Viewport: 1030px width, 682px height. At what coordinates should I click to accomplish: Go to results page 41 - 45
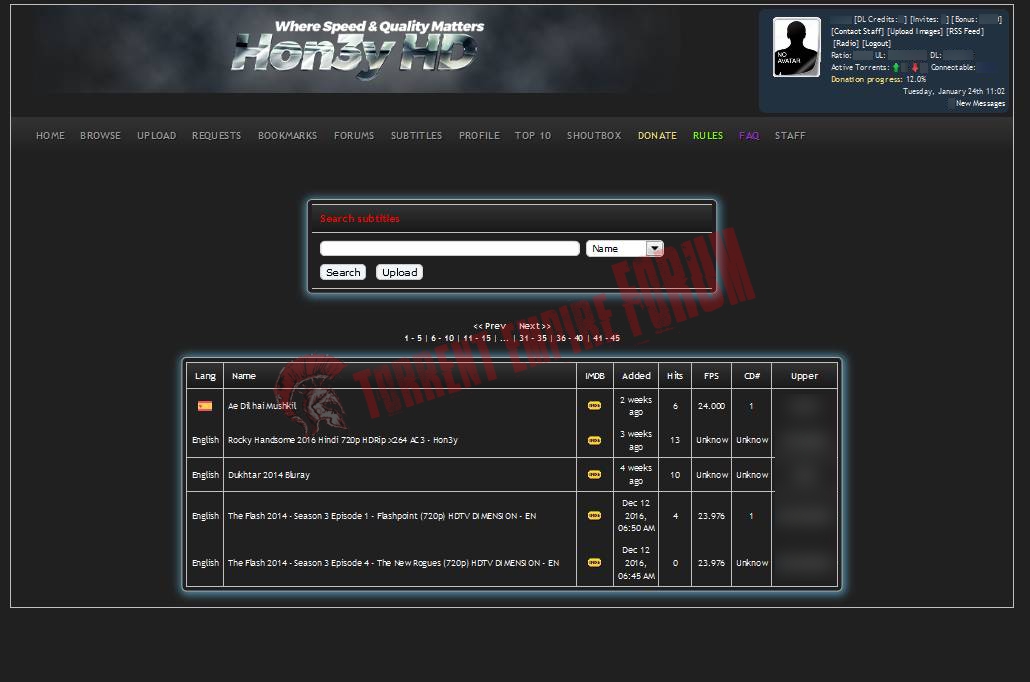tap(606, 338)
